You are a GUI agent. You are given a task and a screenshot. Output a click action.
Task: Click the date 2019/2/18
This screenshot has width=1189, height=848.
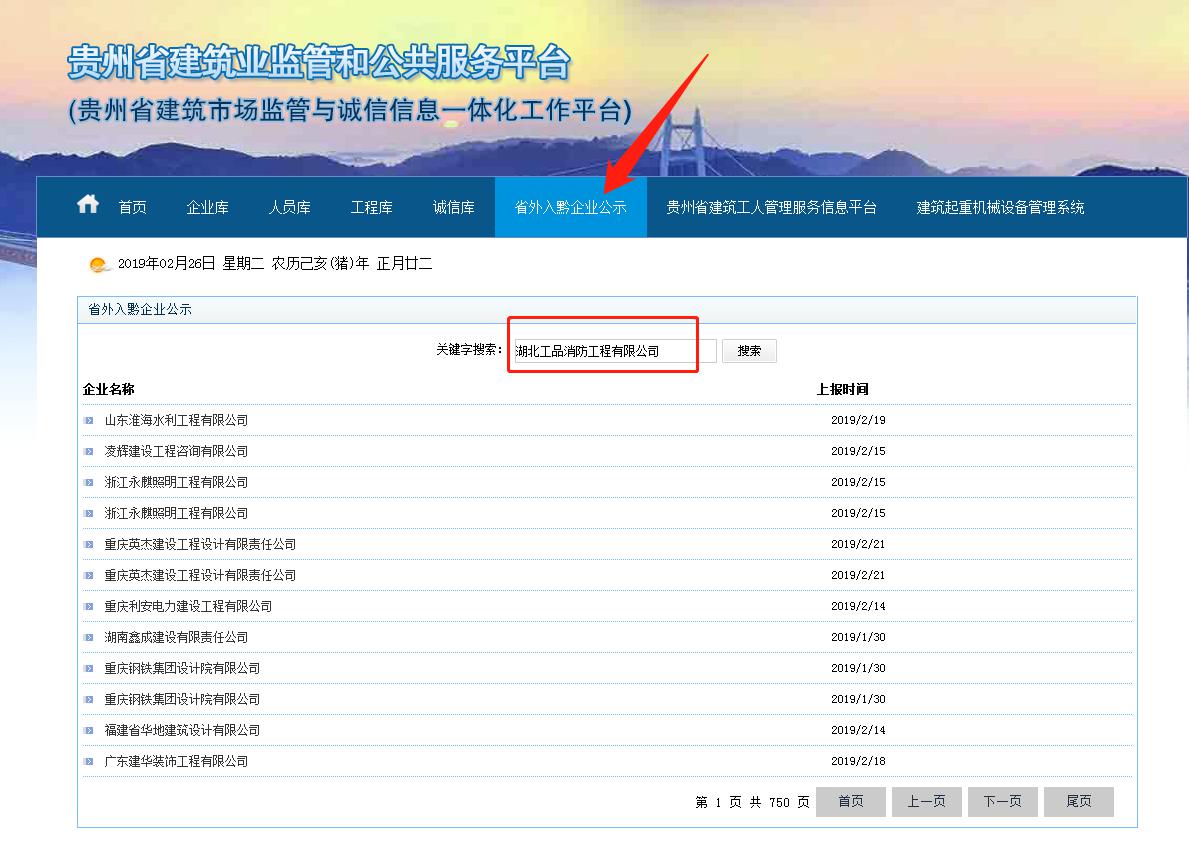[x=858, y=762]
